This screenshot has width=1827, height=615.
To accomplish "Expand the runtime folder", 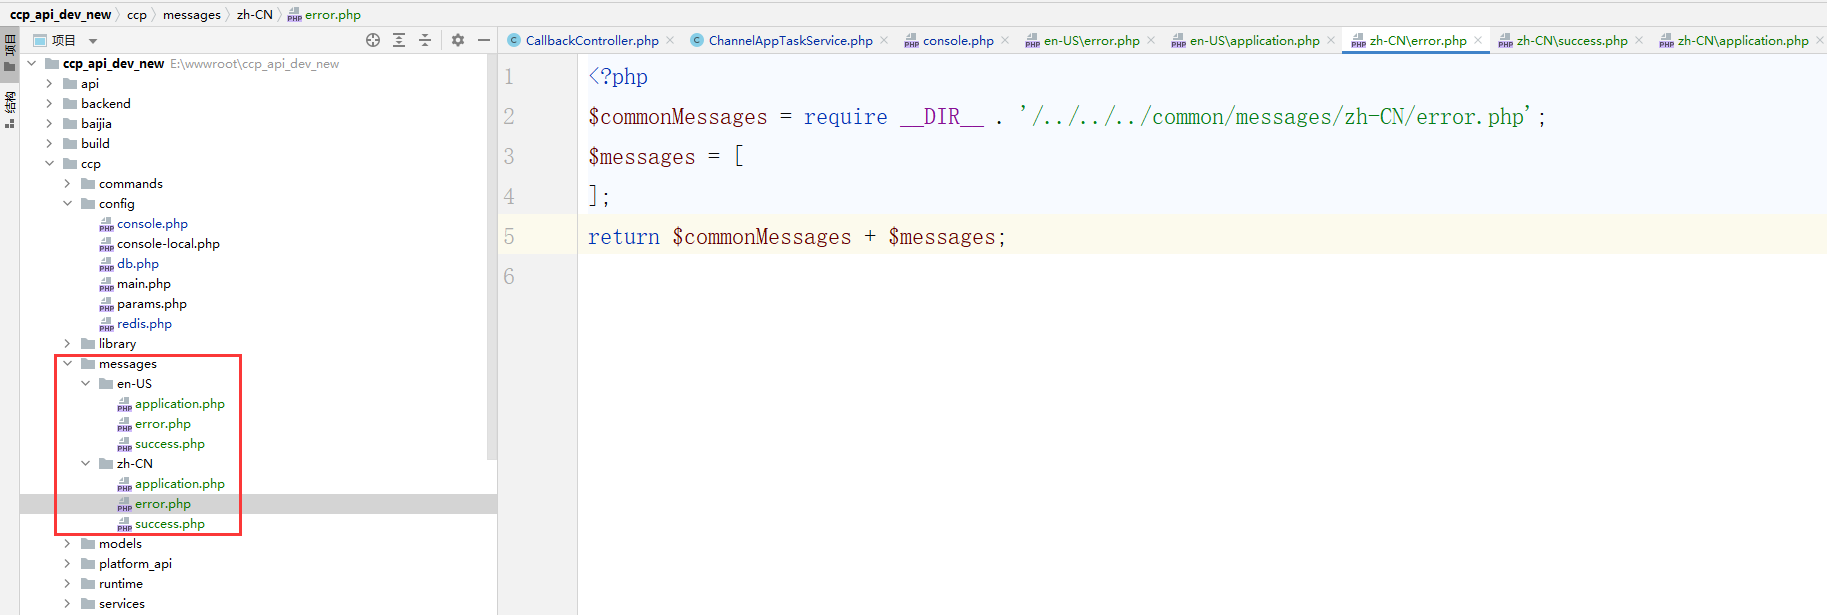I will [67, 583].
